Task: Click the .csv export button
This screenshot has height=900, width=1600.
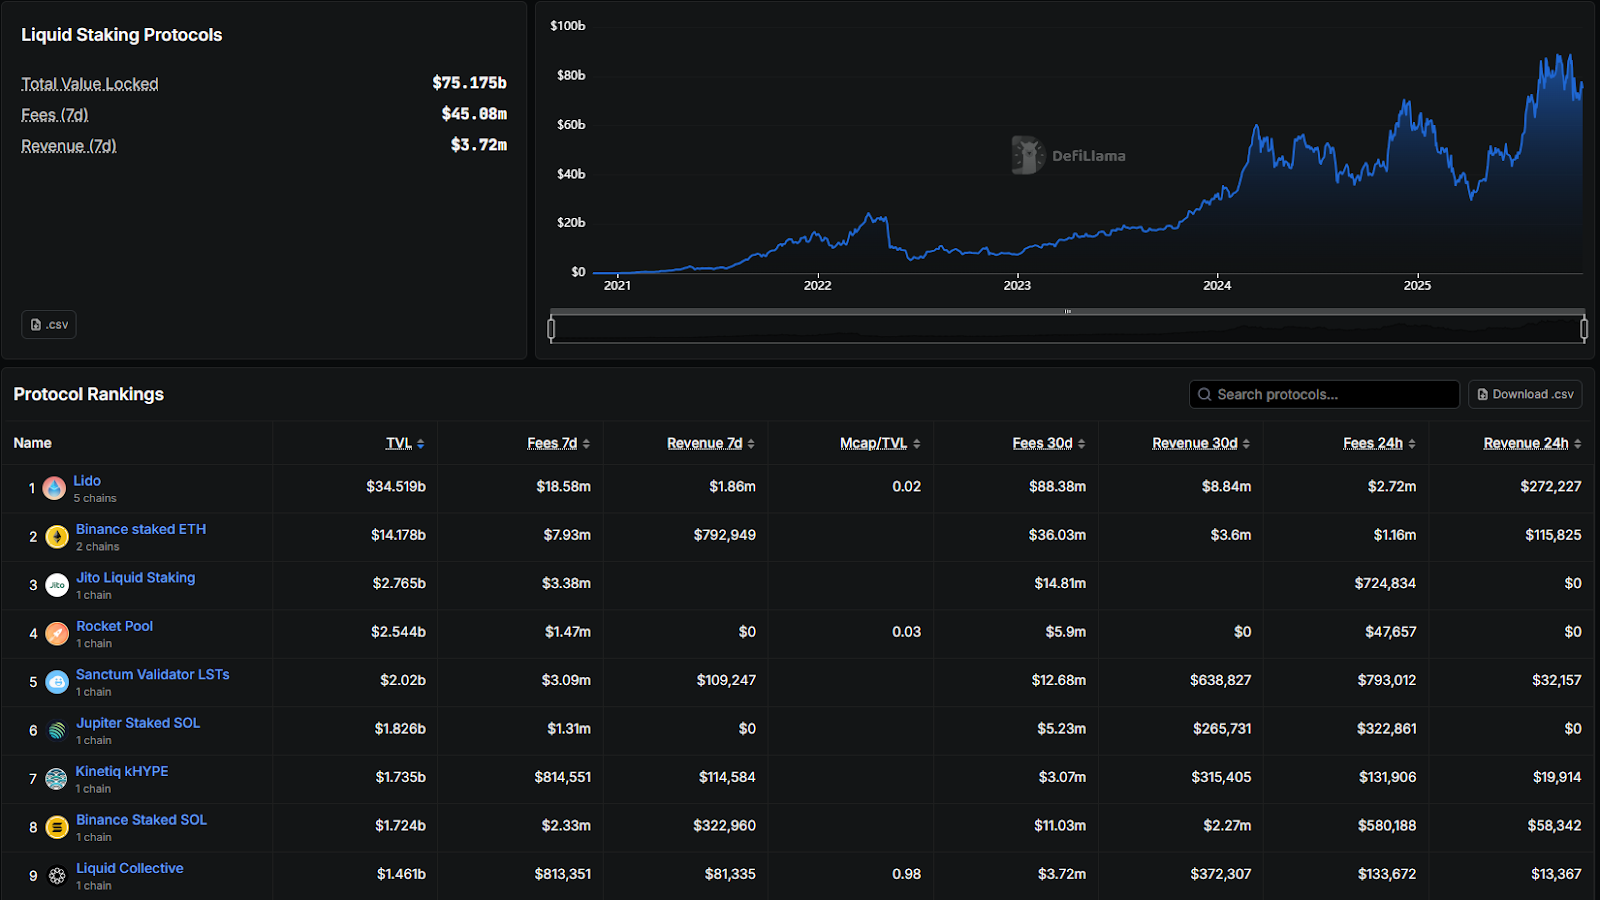Action: (48, 324)
